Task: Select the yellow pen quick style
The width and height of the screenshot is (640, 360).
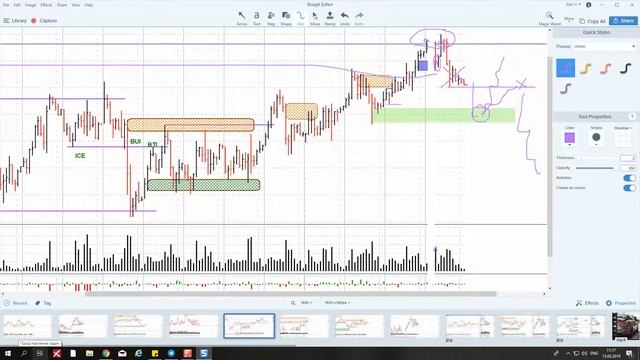Action: pos(585,68)
